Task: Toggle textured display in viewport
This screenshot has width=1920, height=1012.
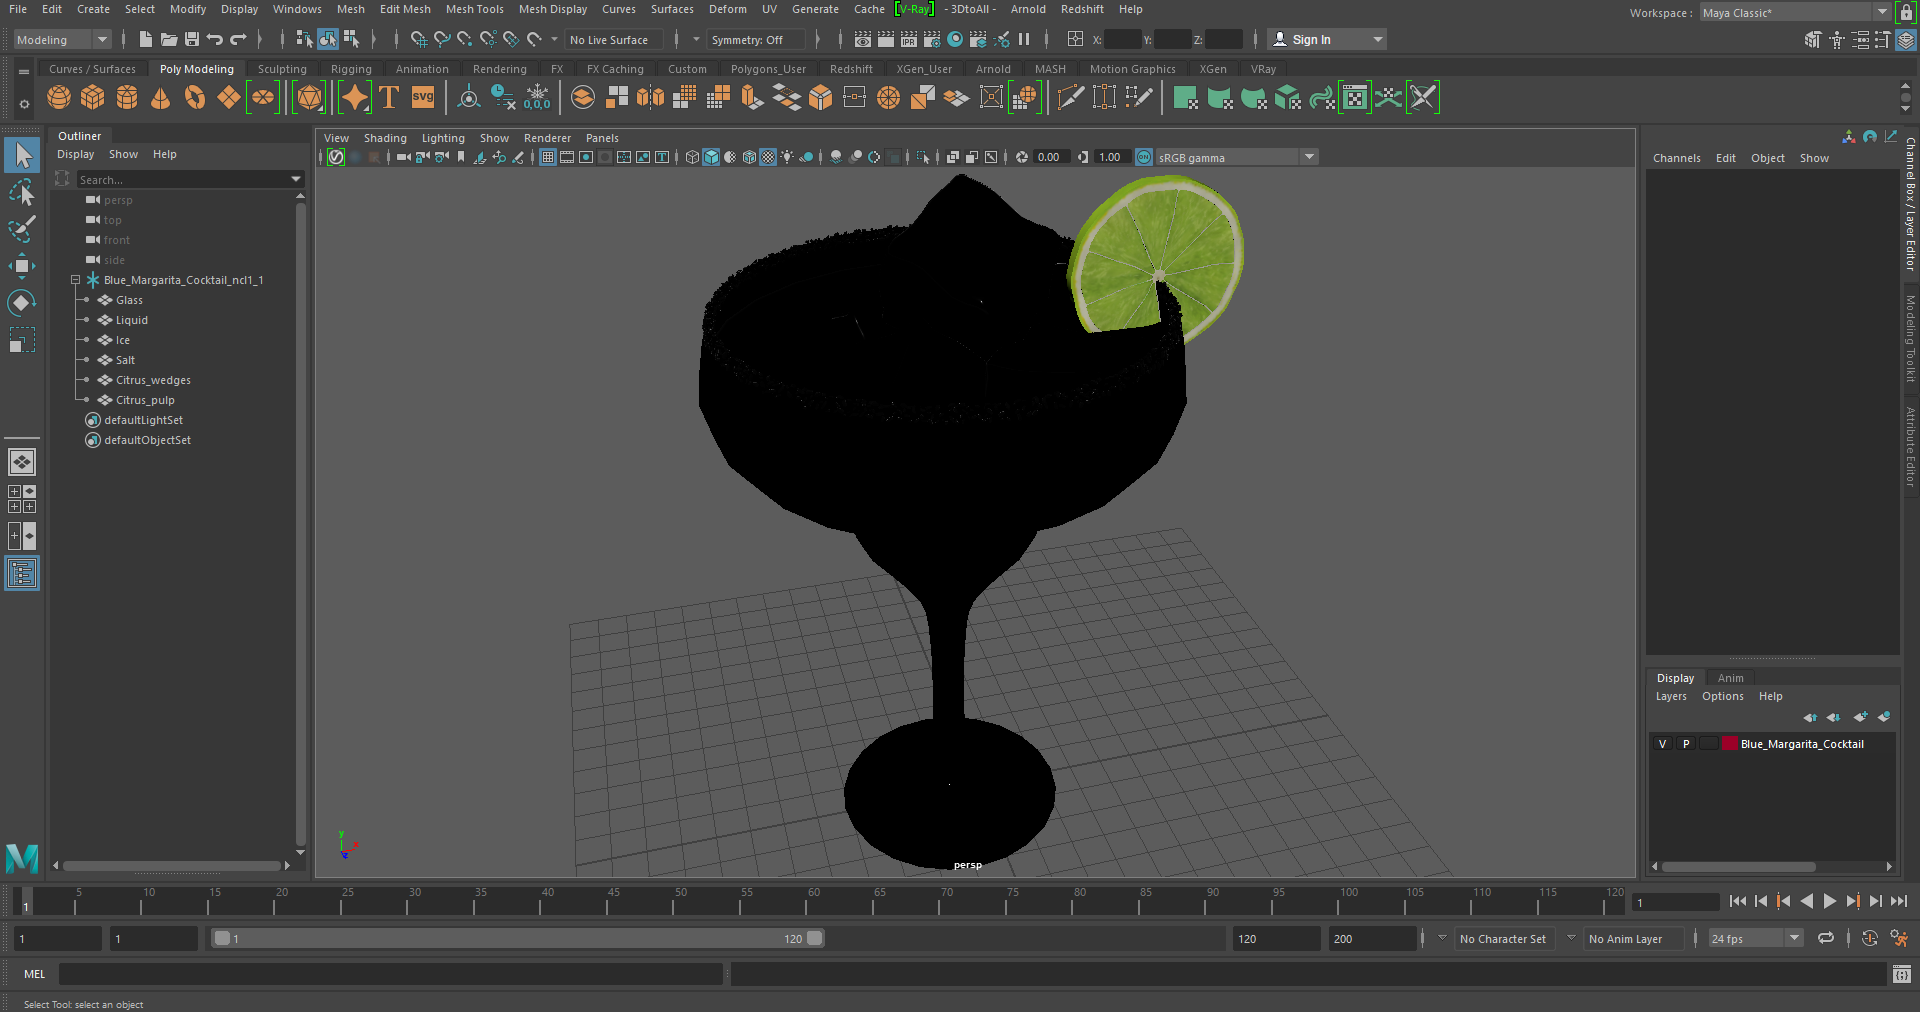Action: click(x=768, y=157)
